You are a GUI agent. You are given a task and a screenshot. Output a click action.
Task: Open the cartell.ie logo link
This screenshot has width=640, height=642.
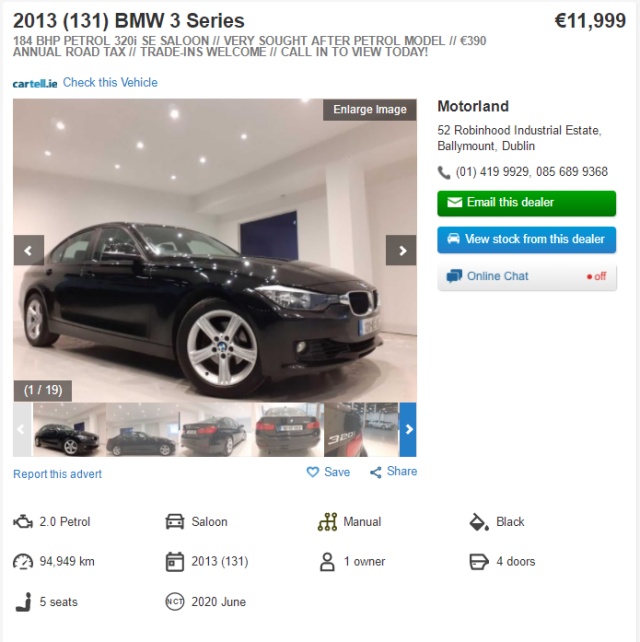35,84
